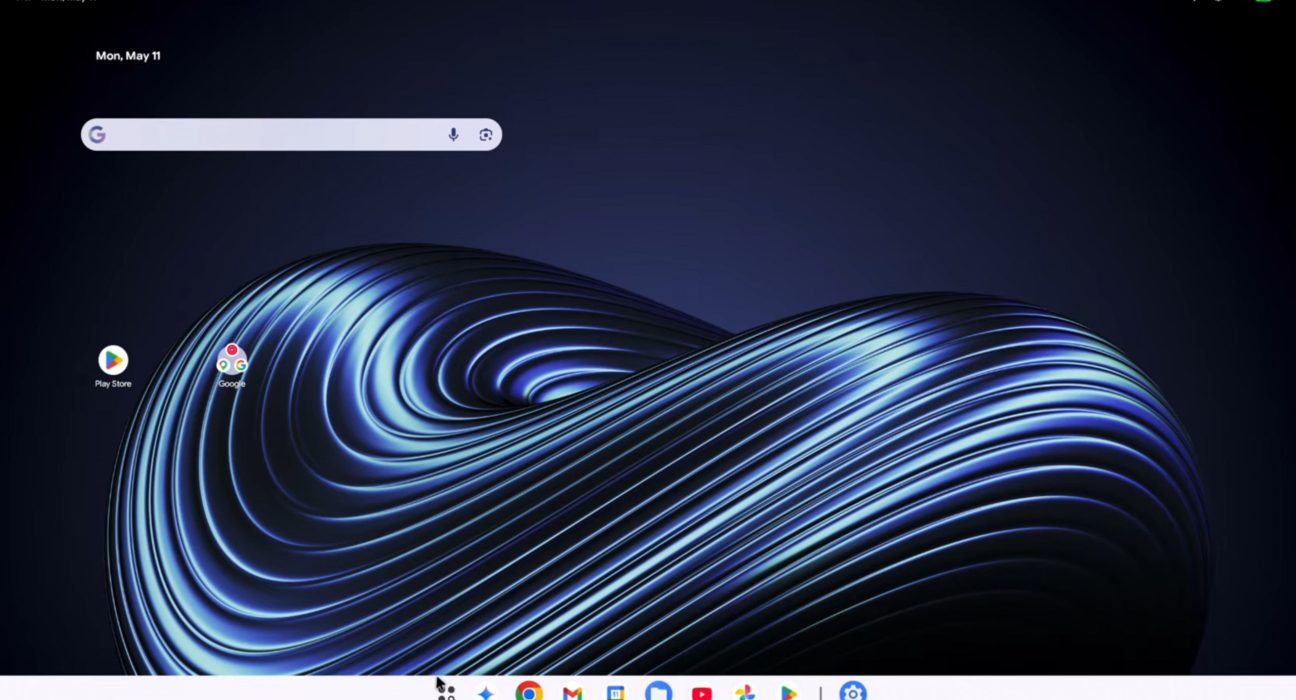The width and height of the screenshot is (1296, 700).
Task: Open Google Photos from the taskbar
Action: pyautogui.click(x=744, y=693)
